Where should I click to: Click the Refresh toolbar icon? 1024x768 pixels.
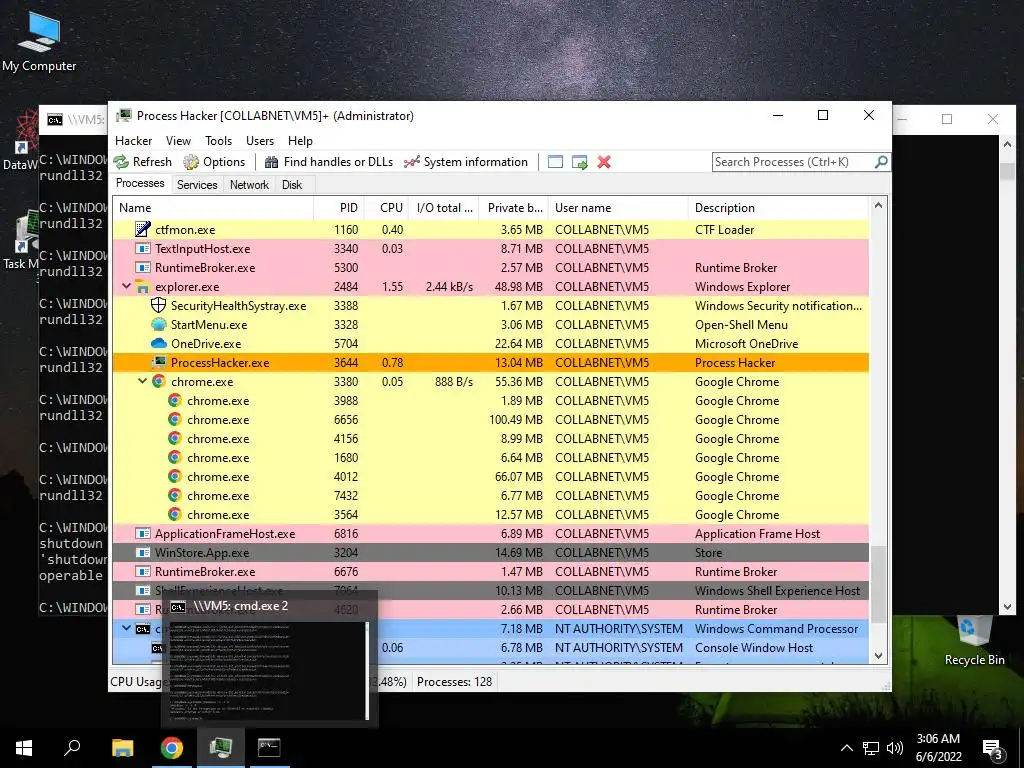121,162
